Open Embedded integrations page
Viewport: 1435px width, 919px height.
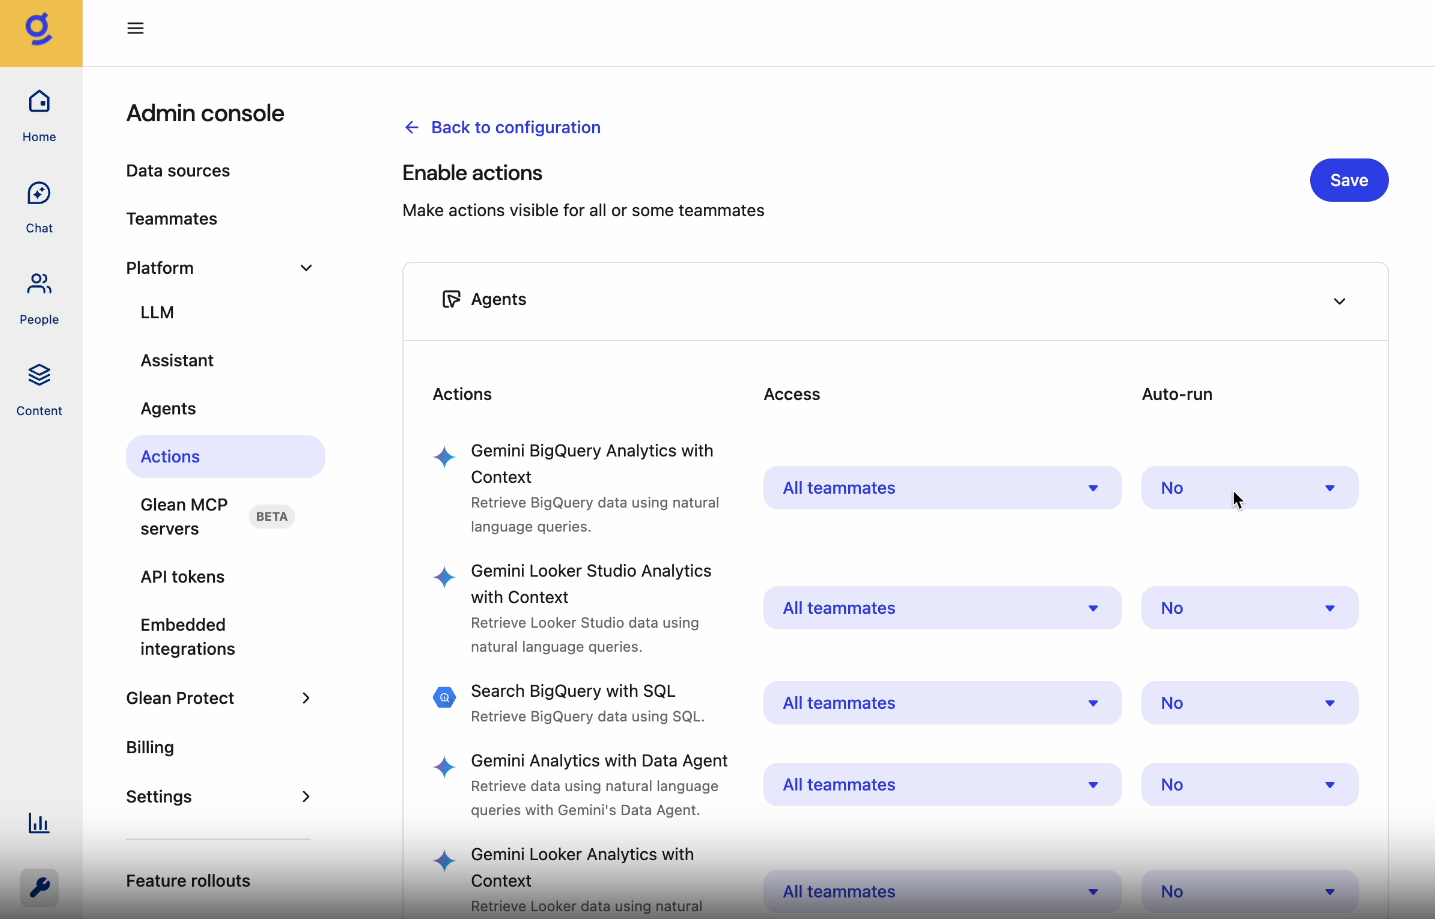pos(188,637)
